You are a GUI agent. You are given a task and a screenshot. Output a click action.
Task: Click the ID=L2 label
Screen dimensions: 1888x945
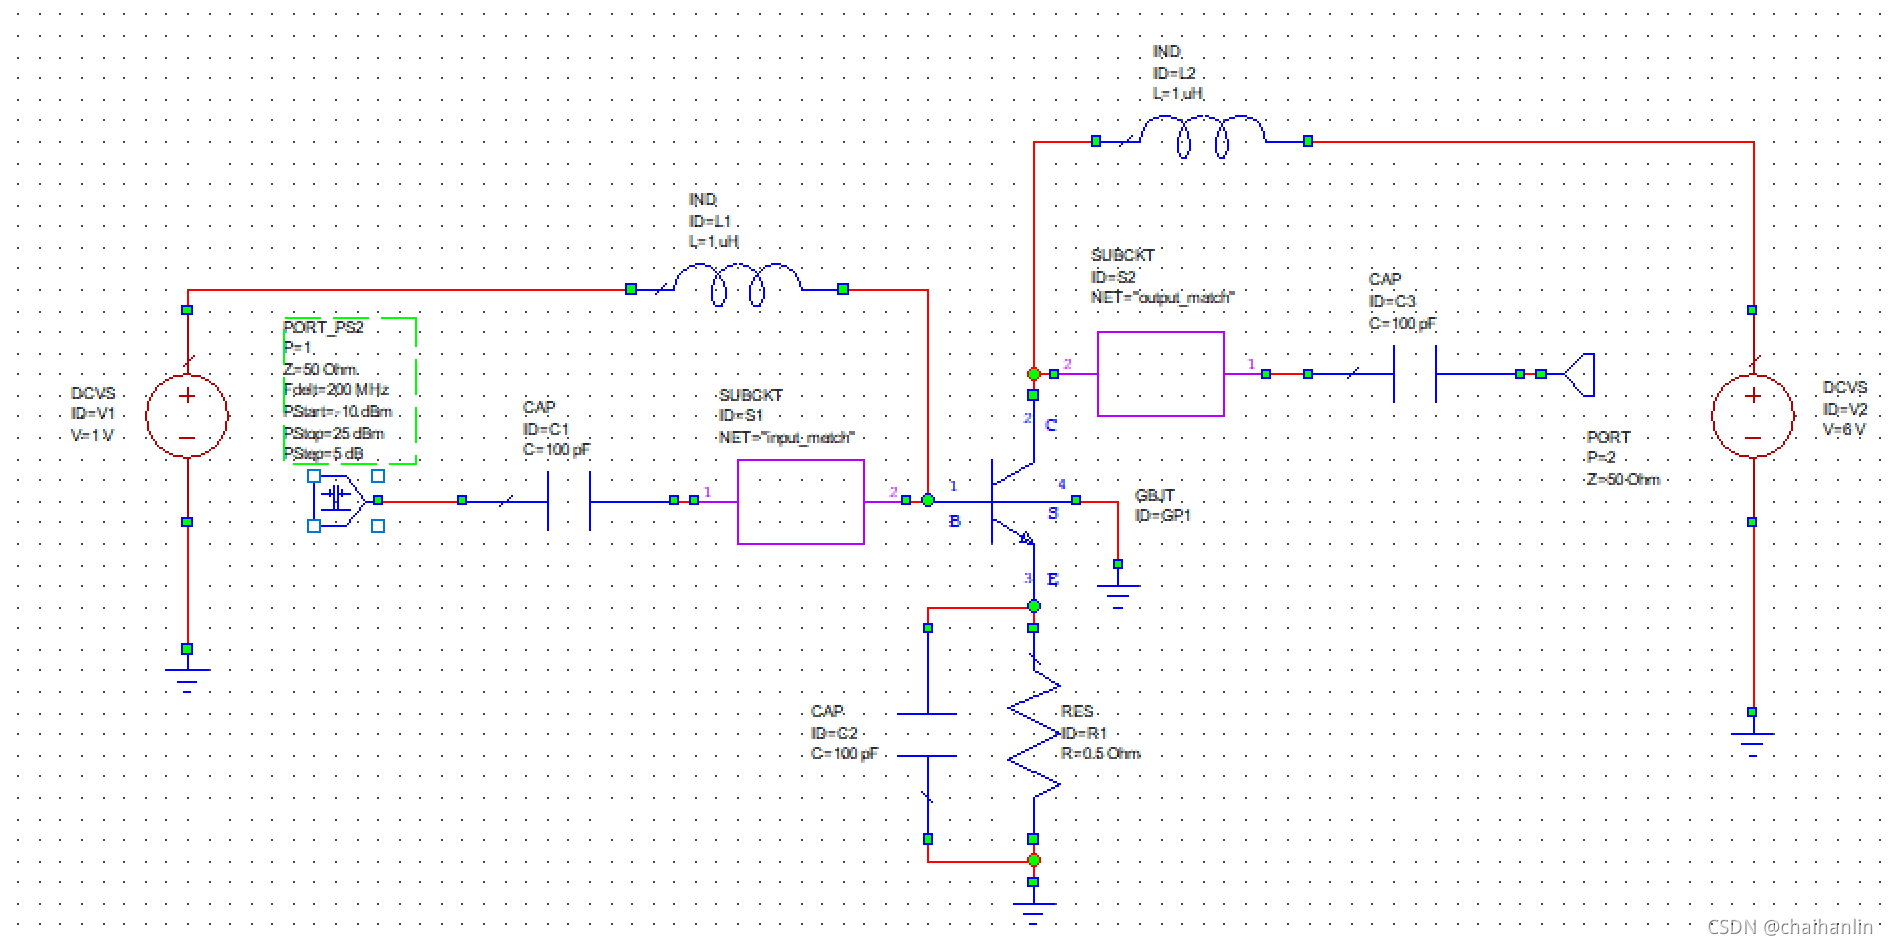1174,73
